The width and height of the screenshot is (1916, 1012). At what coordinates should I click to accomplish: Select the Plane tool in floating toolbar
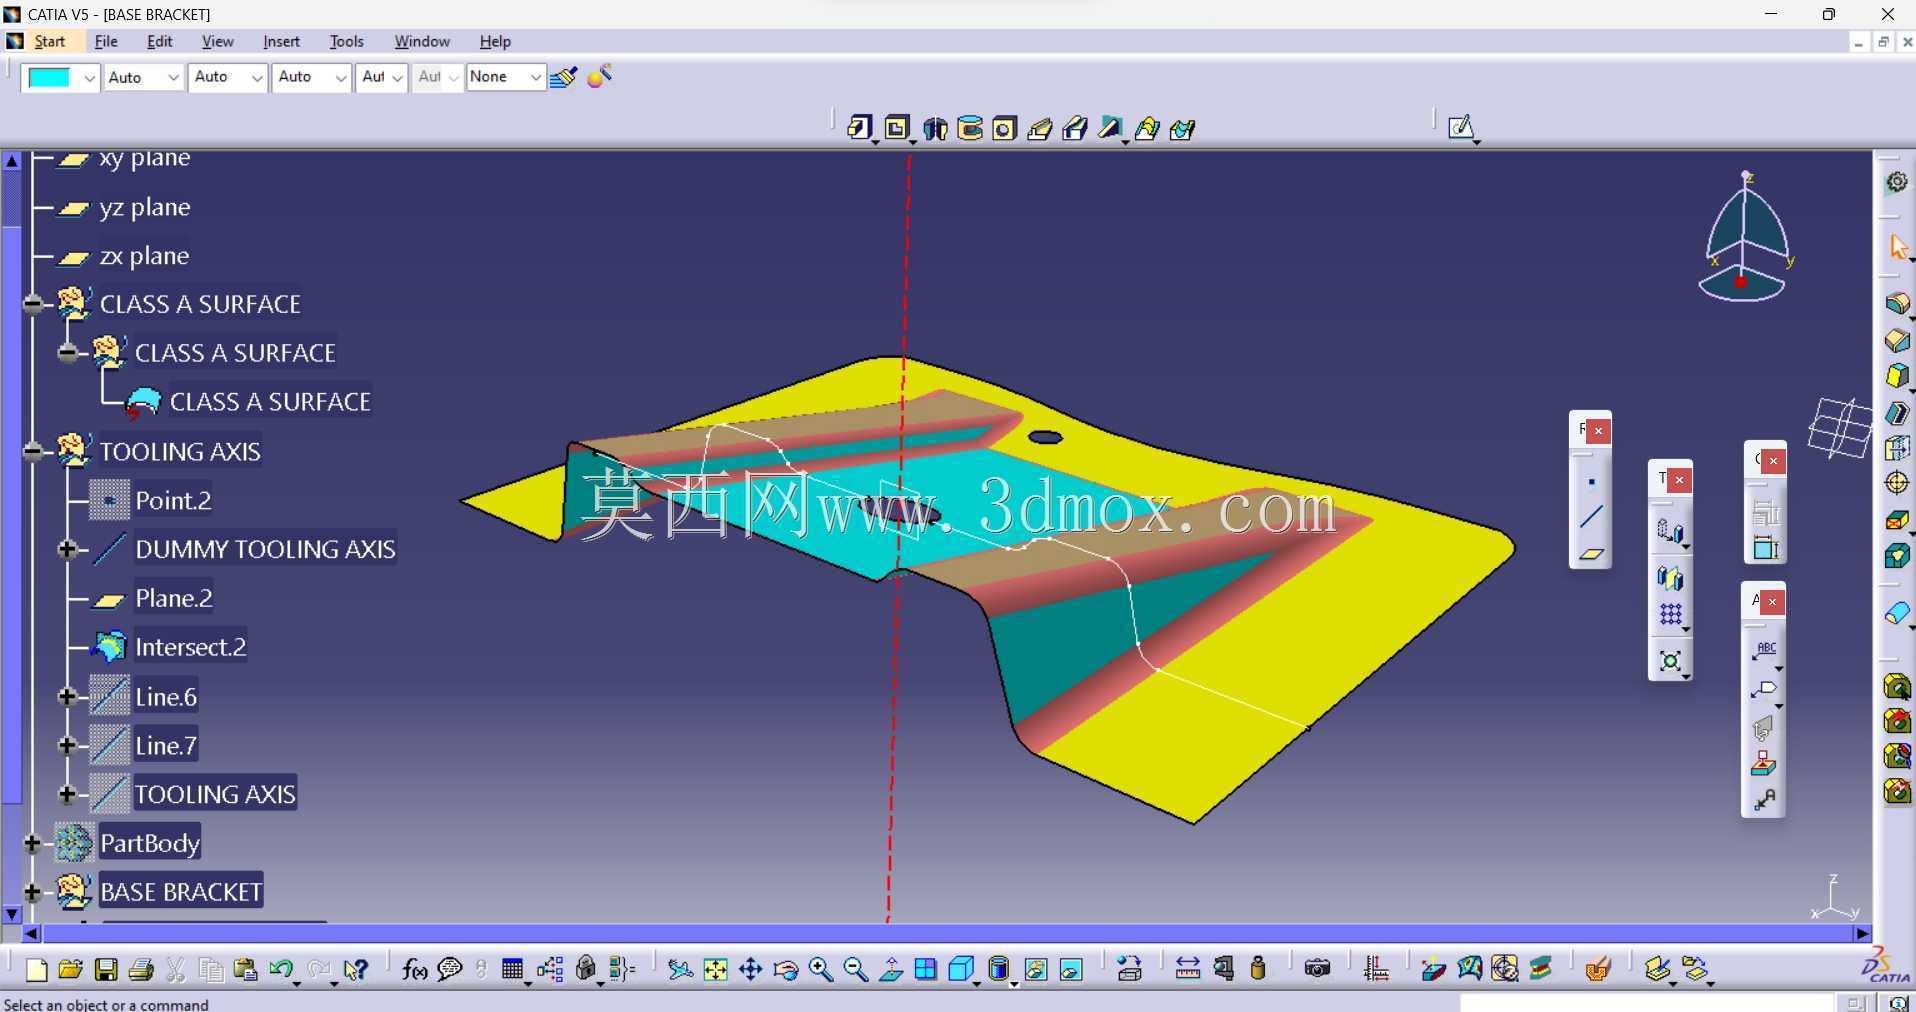tap(1591, 553)
